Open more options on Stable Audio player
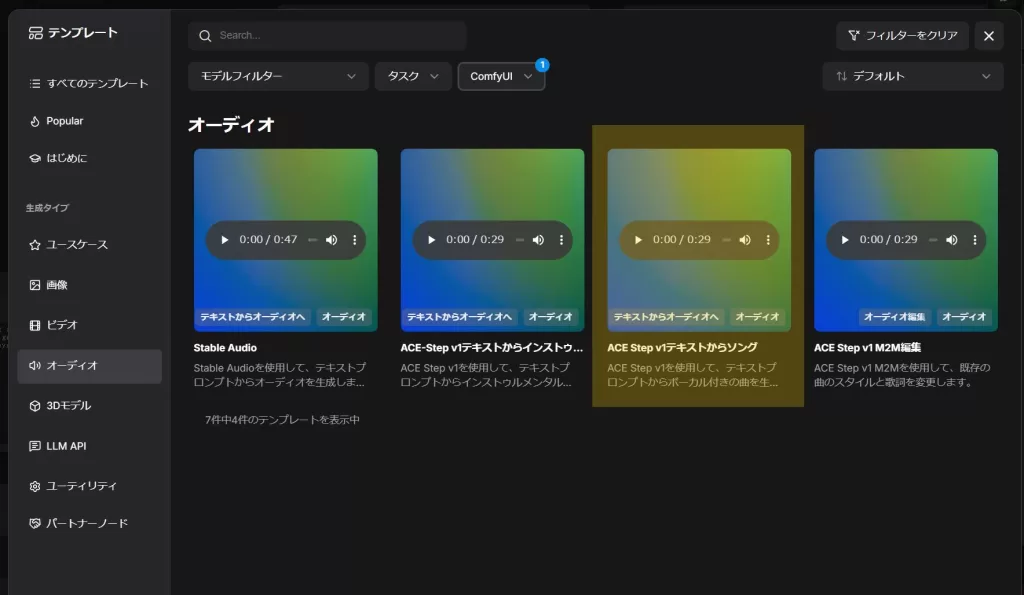This screenshot has height=595, width=1024. click(355, 240)
